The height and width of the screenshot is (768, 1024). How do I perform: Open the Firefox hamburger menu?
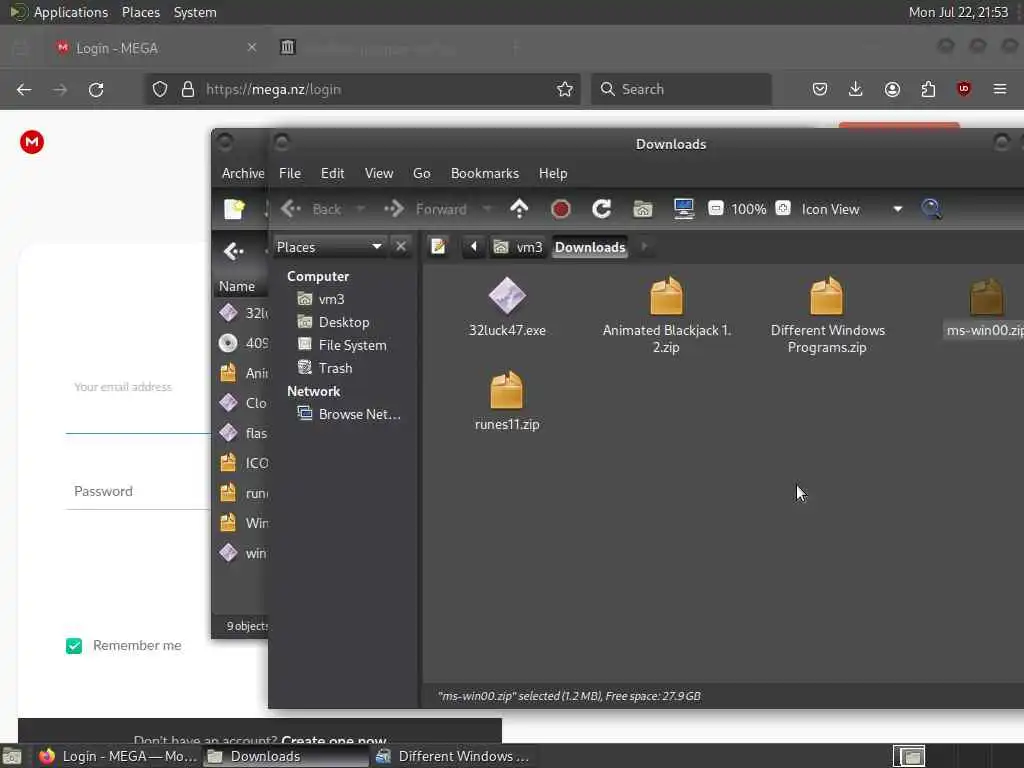[x=1000, y=89]
